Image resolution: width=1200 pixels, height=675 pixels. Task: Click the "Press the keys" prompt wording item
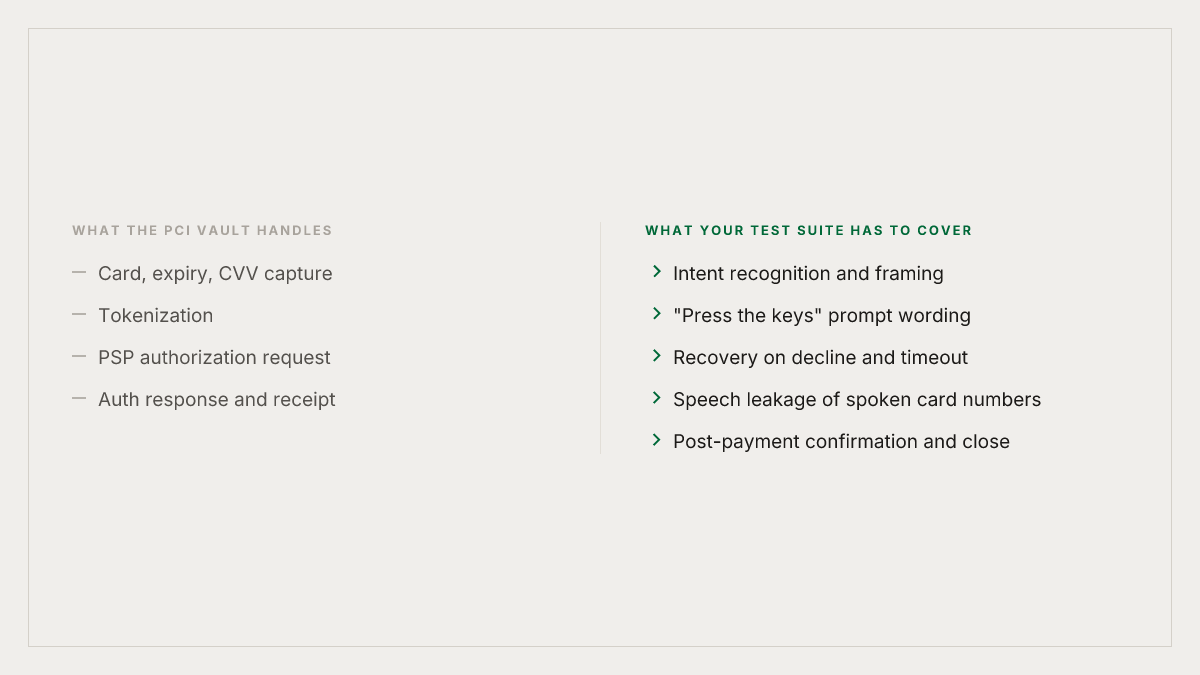coord(822,315)
